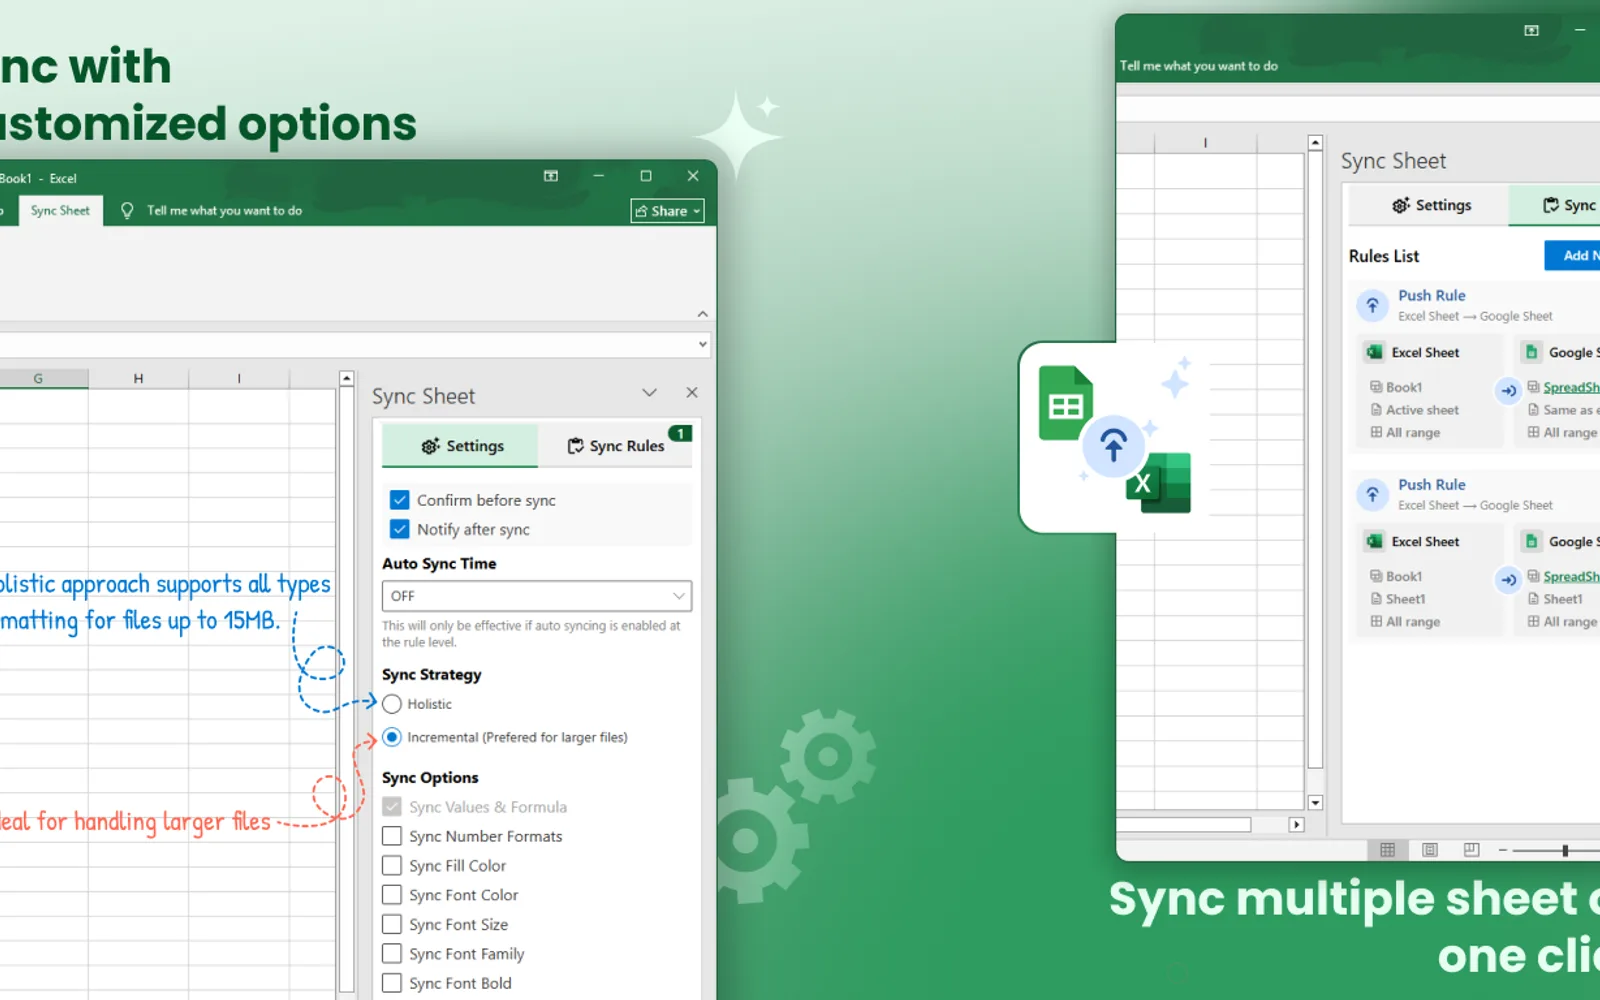Open Sync Sheet pane options chevron
The height and width of the screenshot is (1000, 1600).
(x=649, y=393)
